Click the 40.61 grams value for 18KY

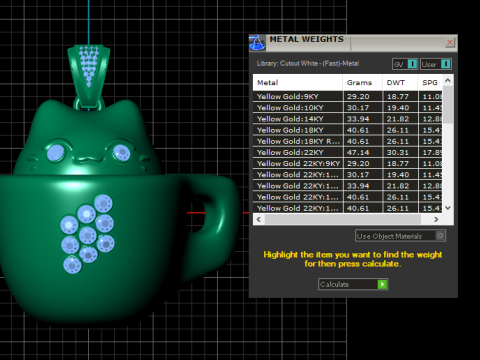[358, 130]
